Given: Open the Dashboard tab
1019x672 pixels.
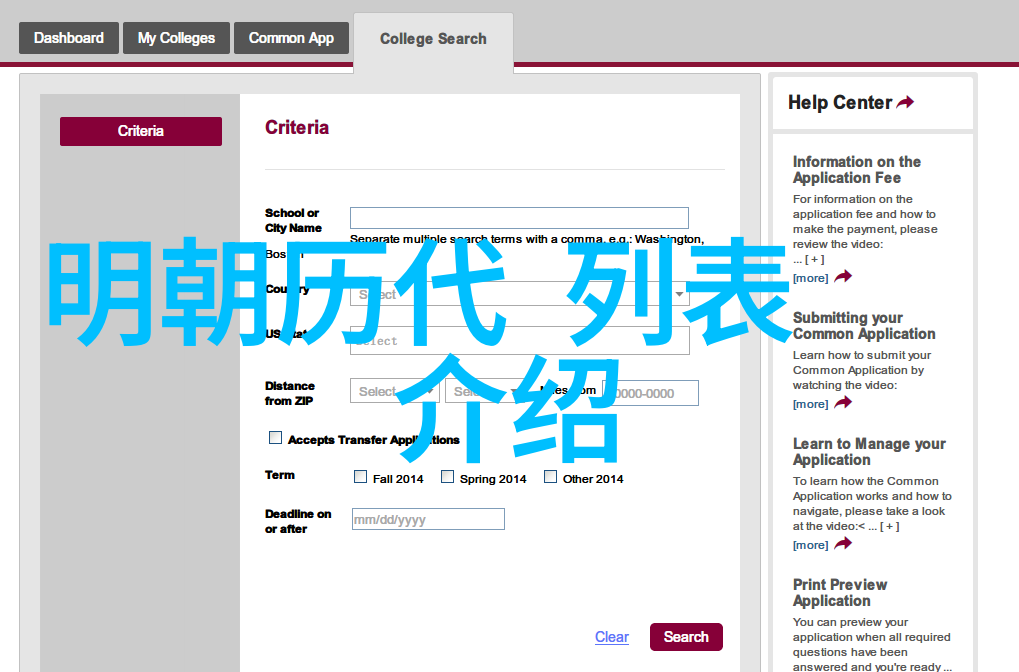Looking at the screenshot, I should (x=69, y=38).
